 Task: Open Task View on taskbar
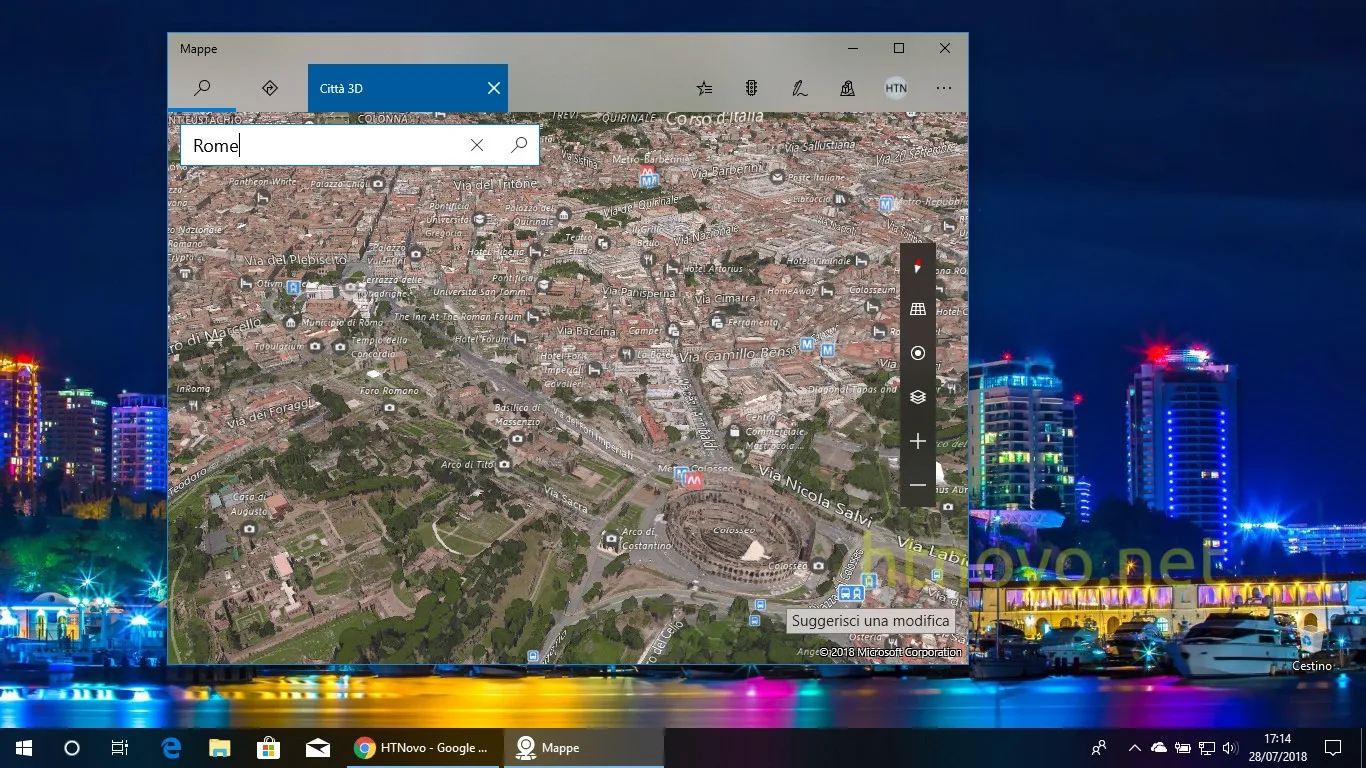click(x=119, y=747)
